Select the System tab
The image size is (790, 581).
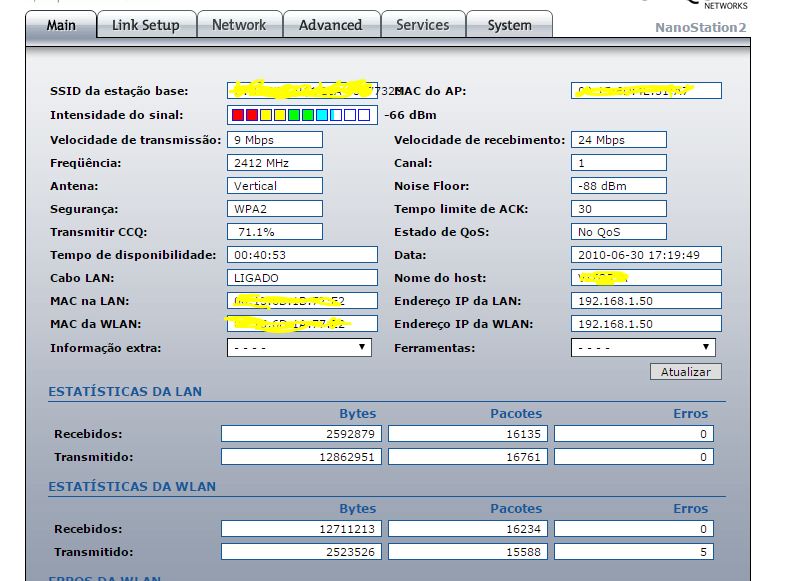(x=509, y=25)
